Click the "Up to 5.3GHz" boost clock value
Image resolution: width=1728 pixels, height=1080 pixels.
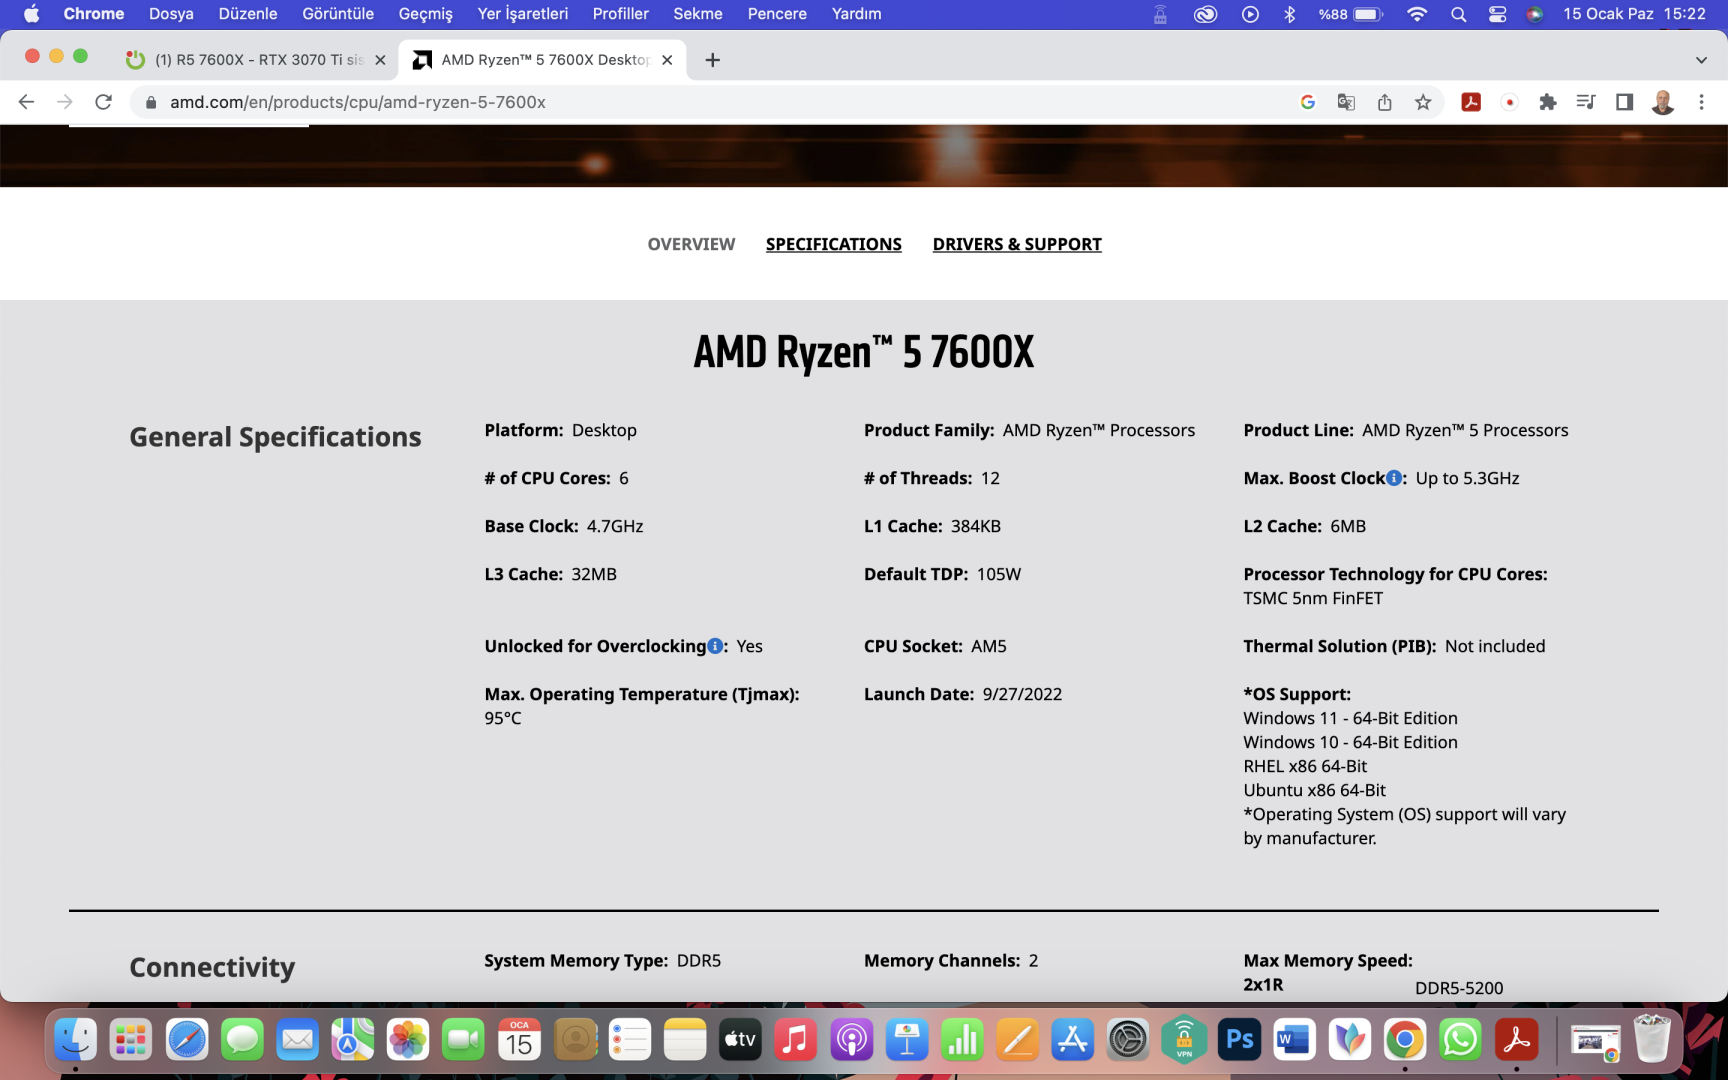click(1467, 478)
